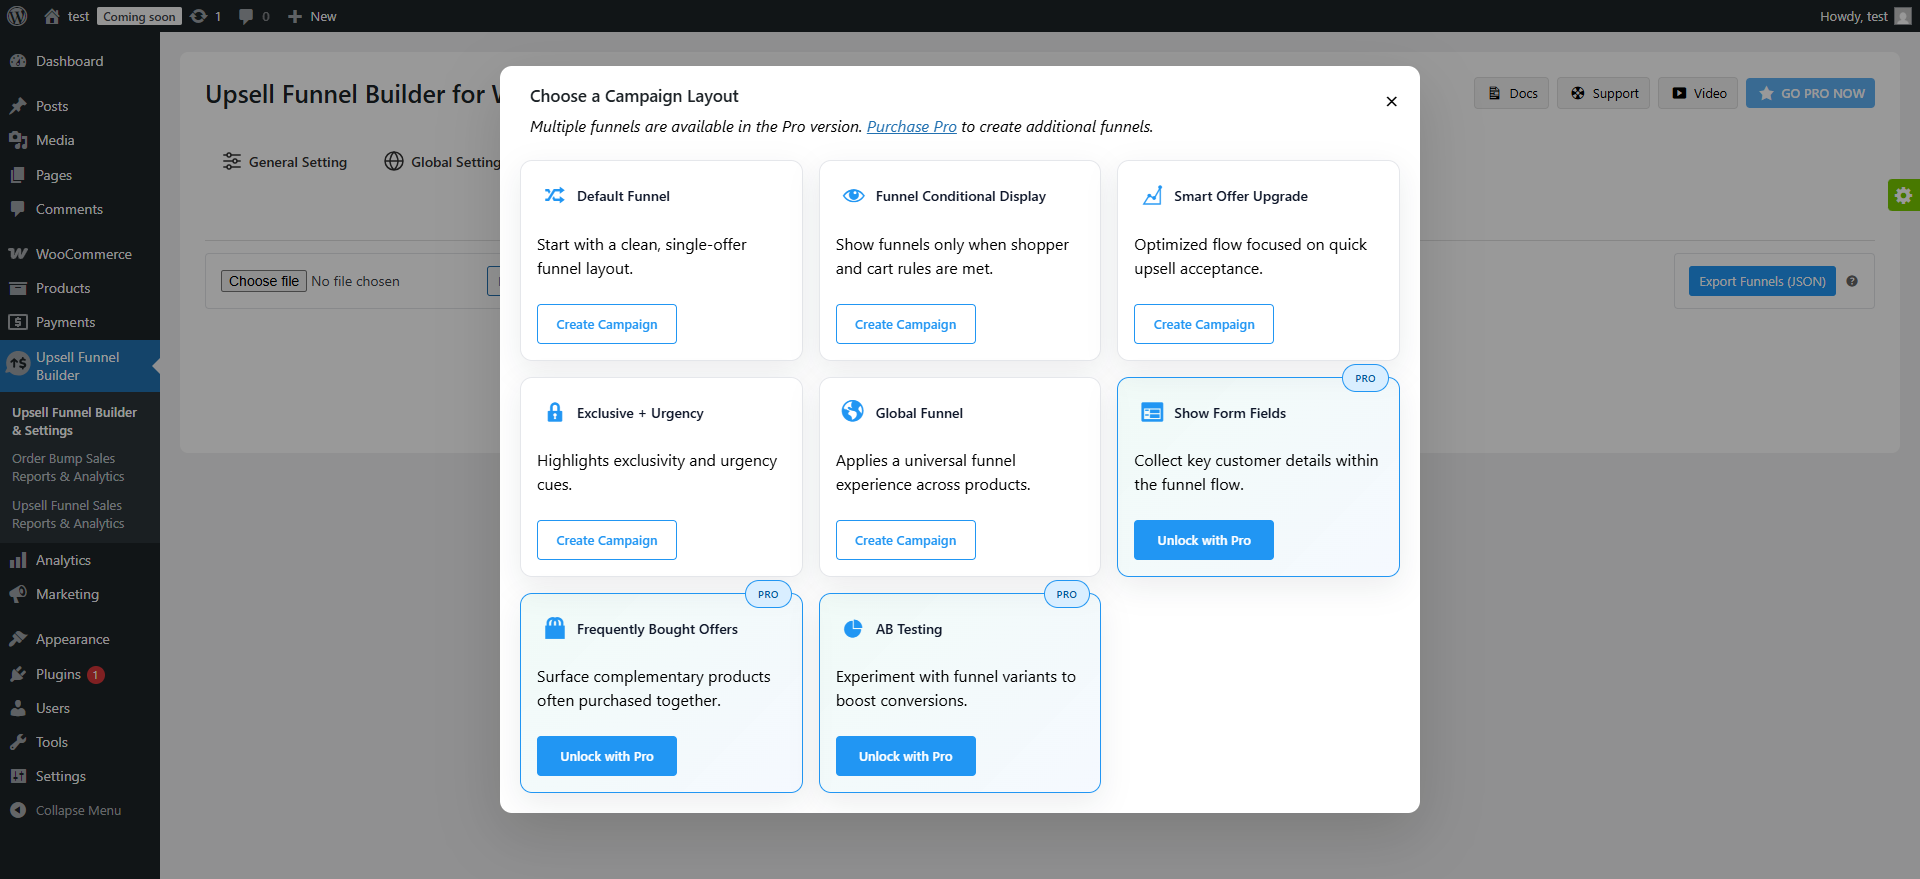The height and width of the screenshot is (879, 1920).
Task: Click the Choose file button
Action: (x=264, y=281)
